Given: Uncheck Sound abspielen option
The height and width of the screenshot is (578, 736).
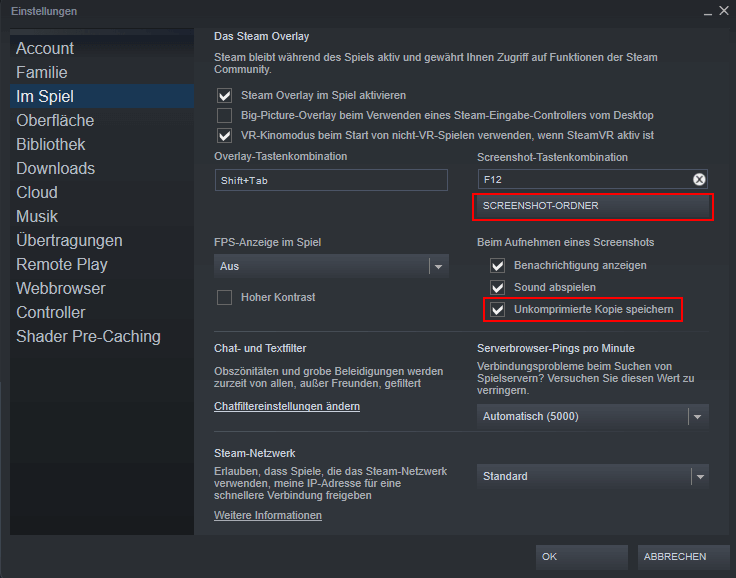Looking at the screenshot, I should (x=498, y=287).
